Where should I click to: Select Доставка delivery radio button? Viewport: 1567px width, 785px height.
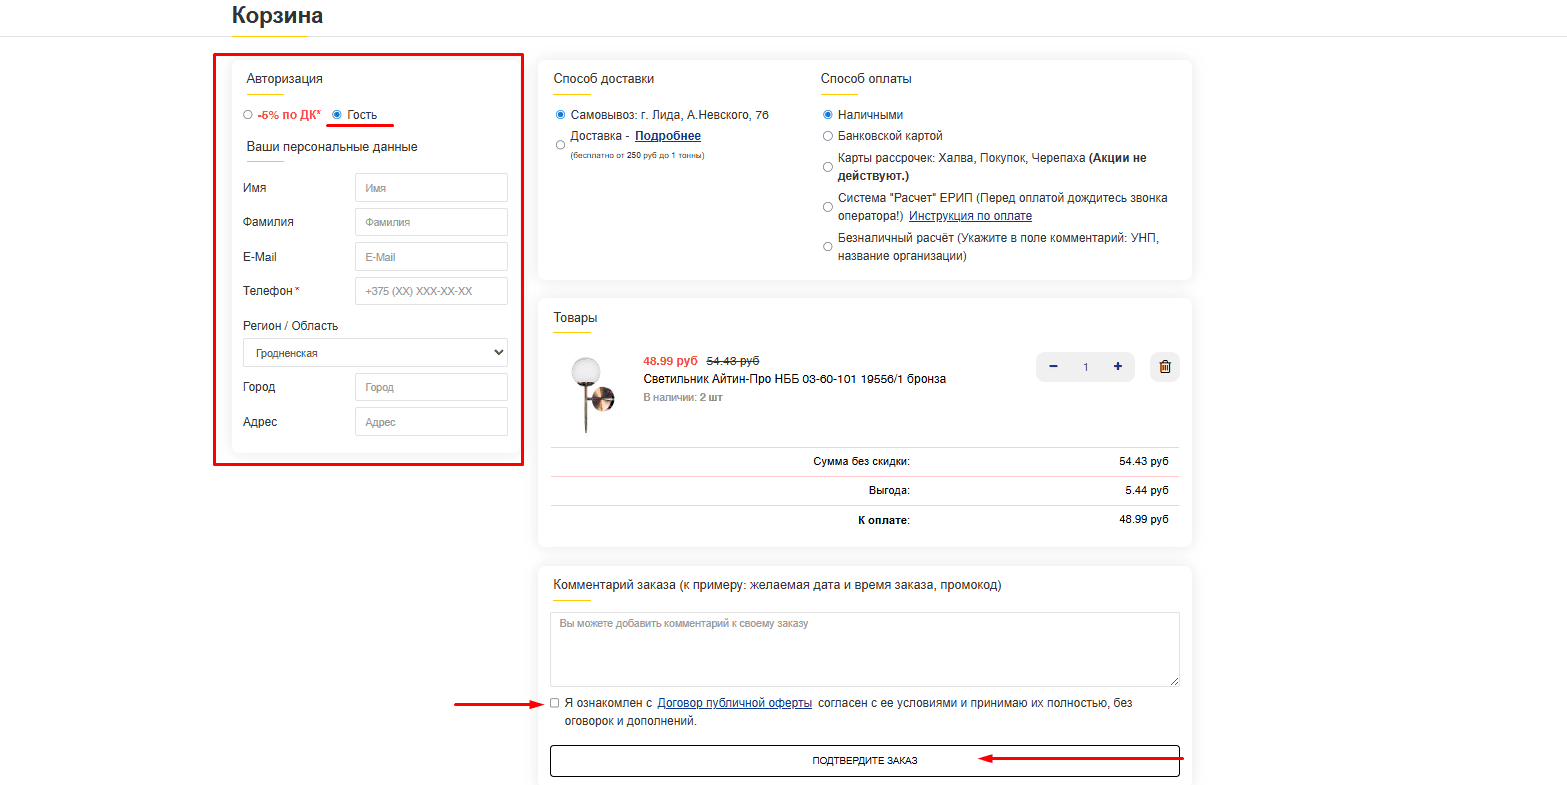pos(560,145)
